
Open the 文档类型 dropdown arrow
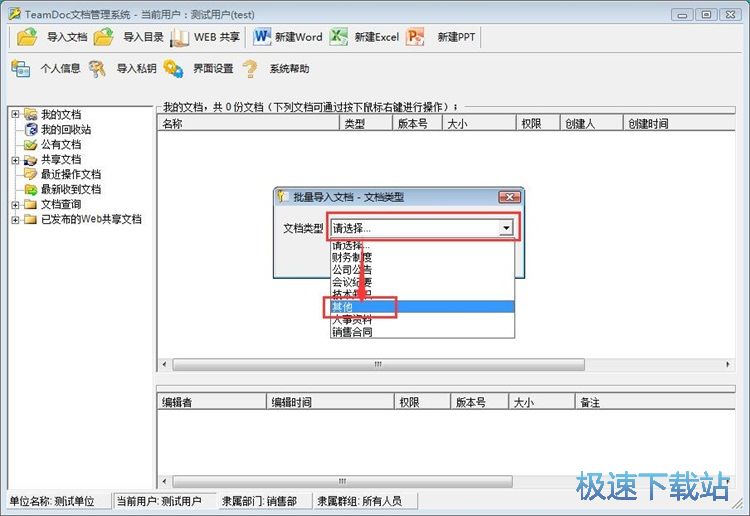(506, 228)
